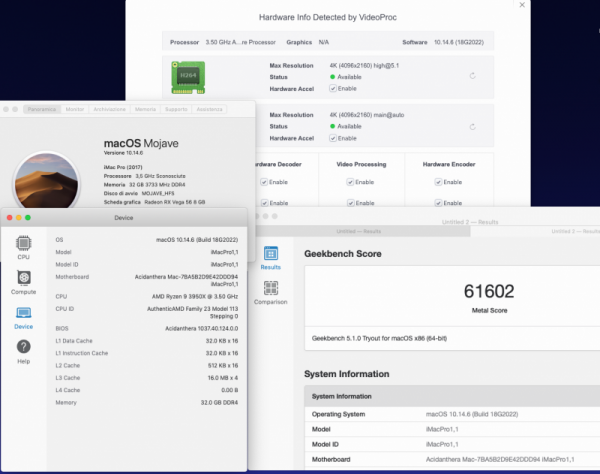
Task: Click the H264 chip icon in VideoProc
Action: pyautogui.click(x=188, y=78)
